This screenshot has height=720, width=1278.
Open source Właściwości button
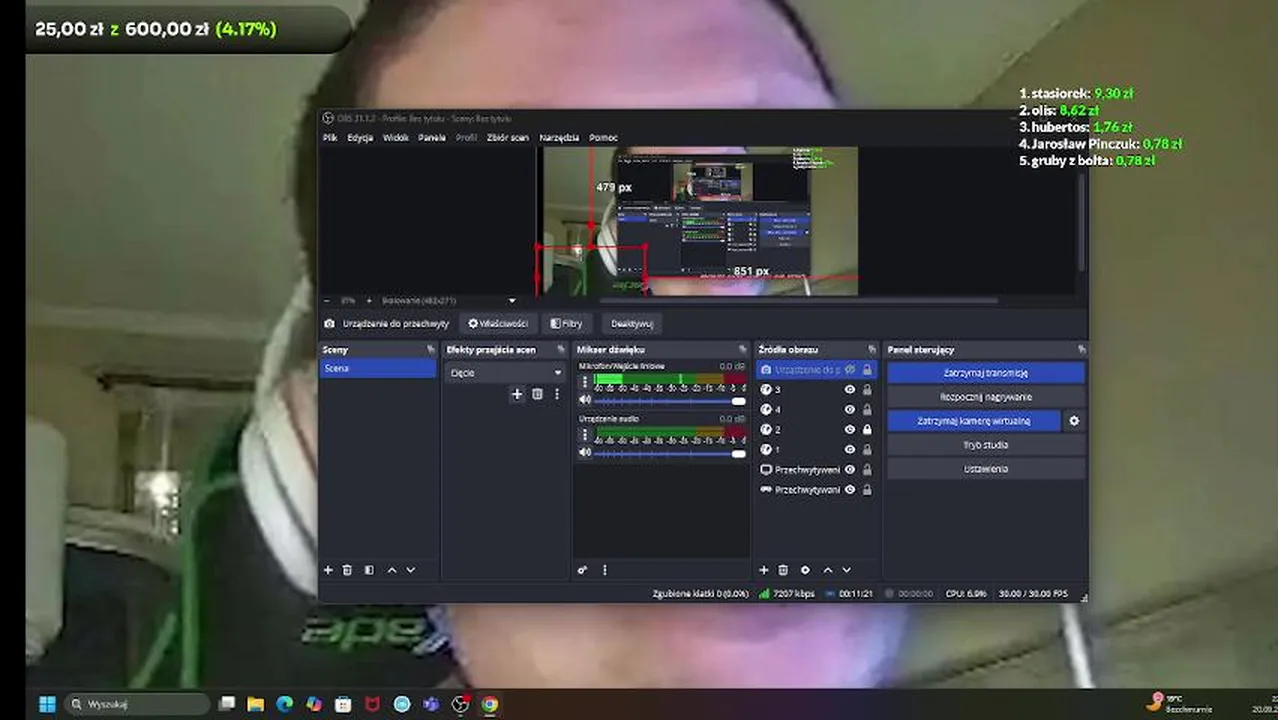coord(498,324)
